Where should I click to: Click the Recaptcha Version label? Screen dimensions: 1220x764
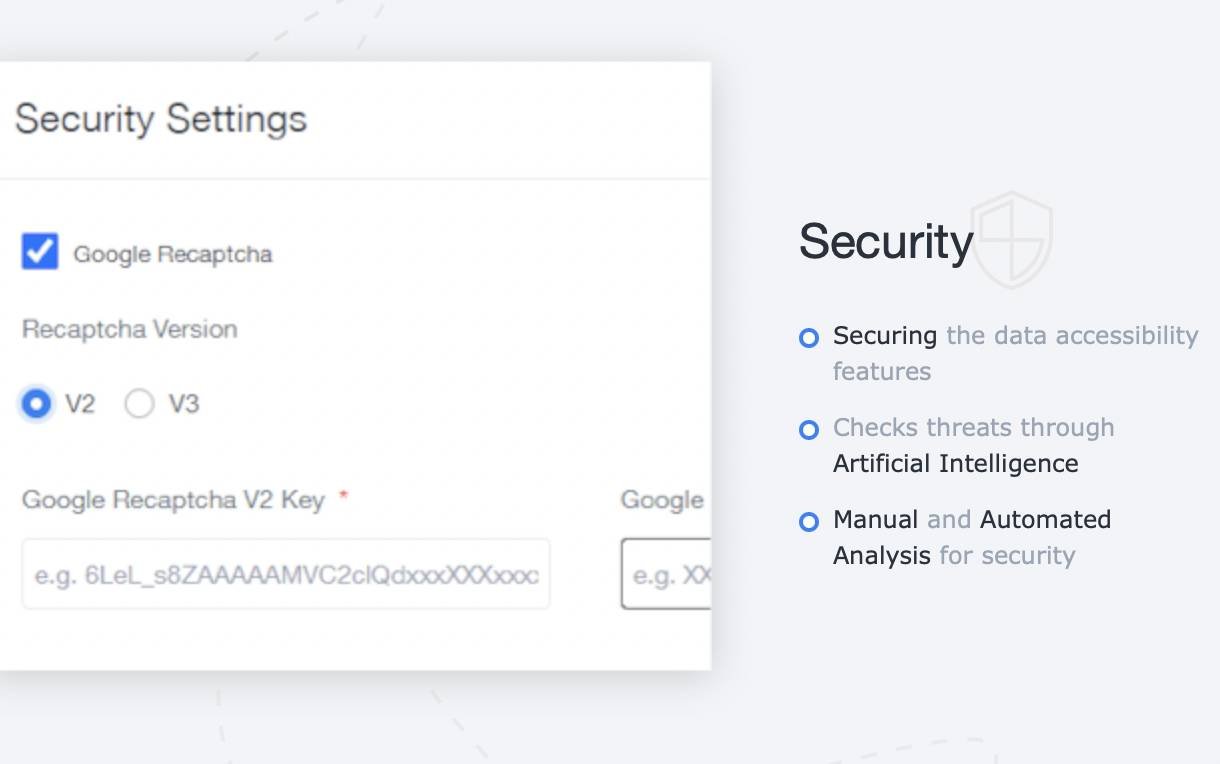pos(130,329)
